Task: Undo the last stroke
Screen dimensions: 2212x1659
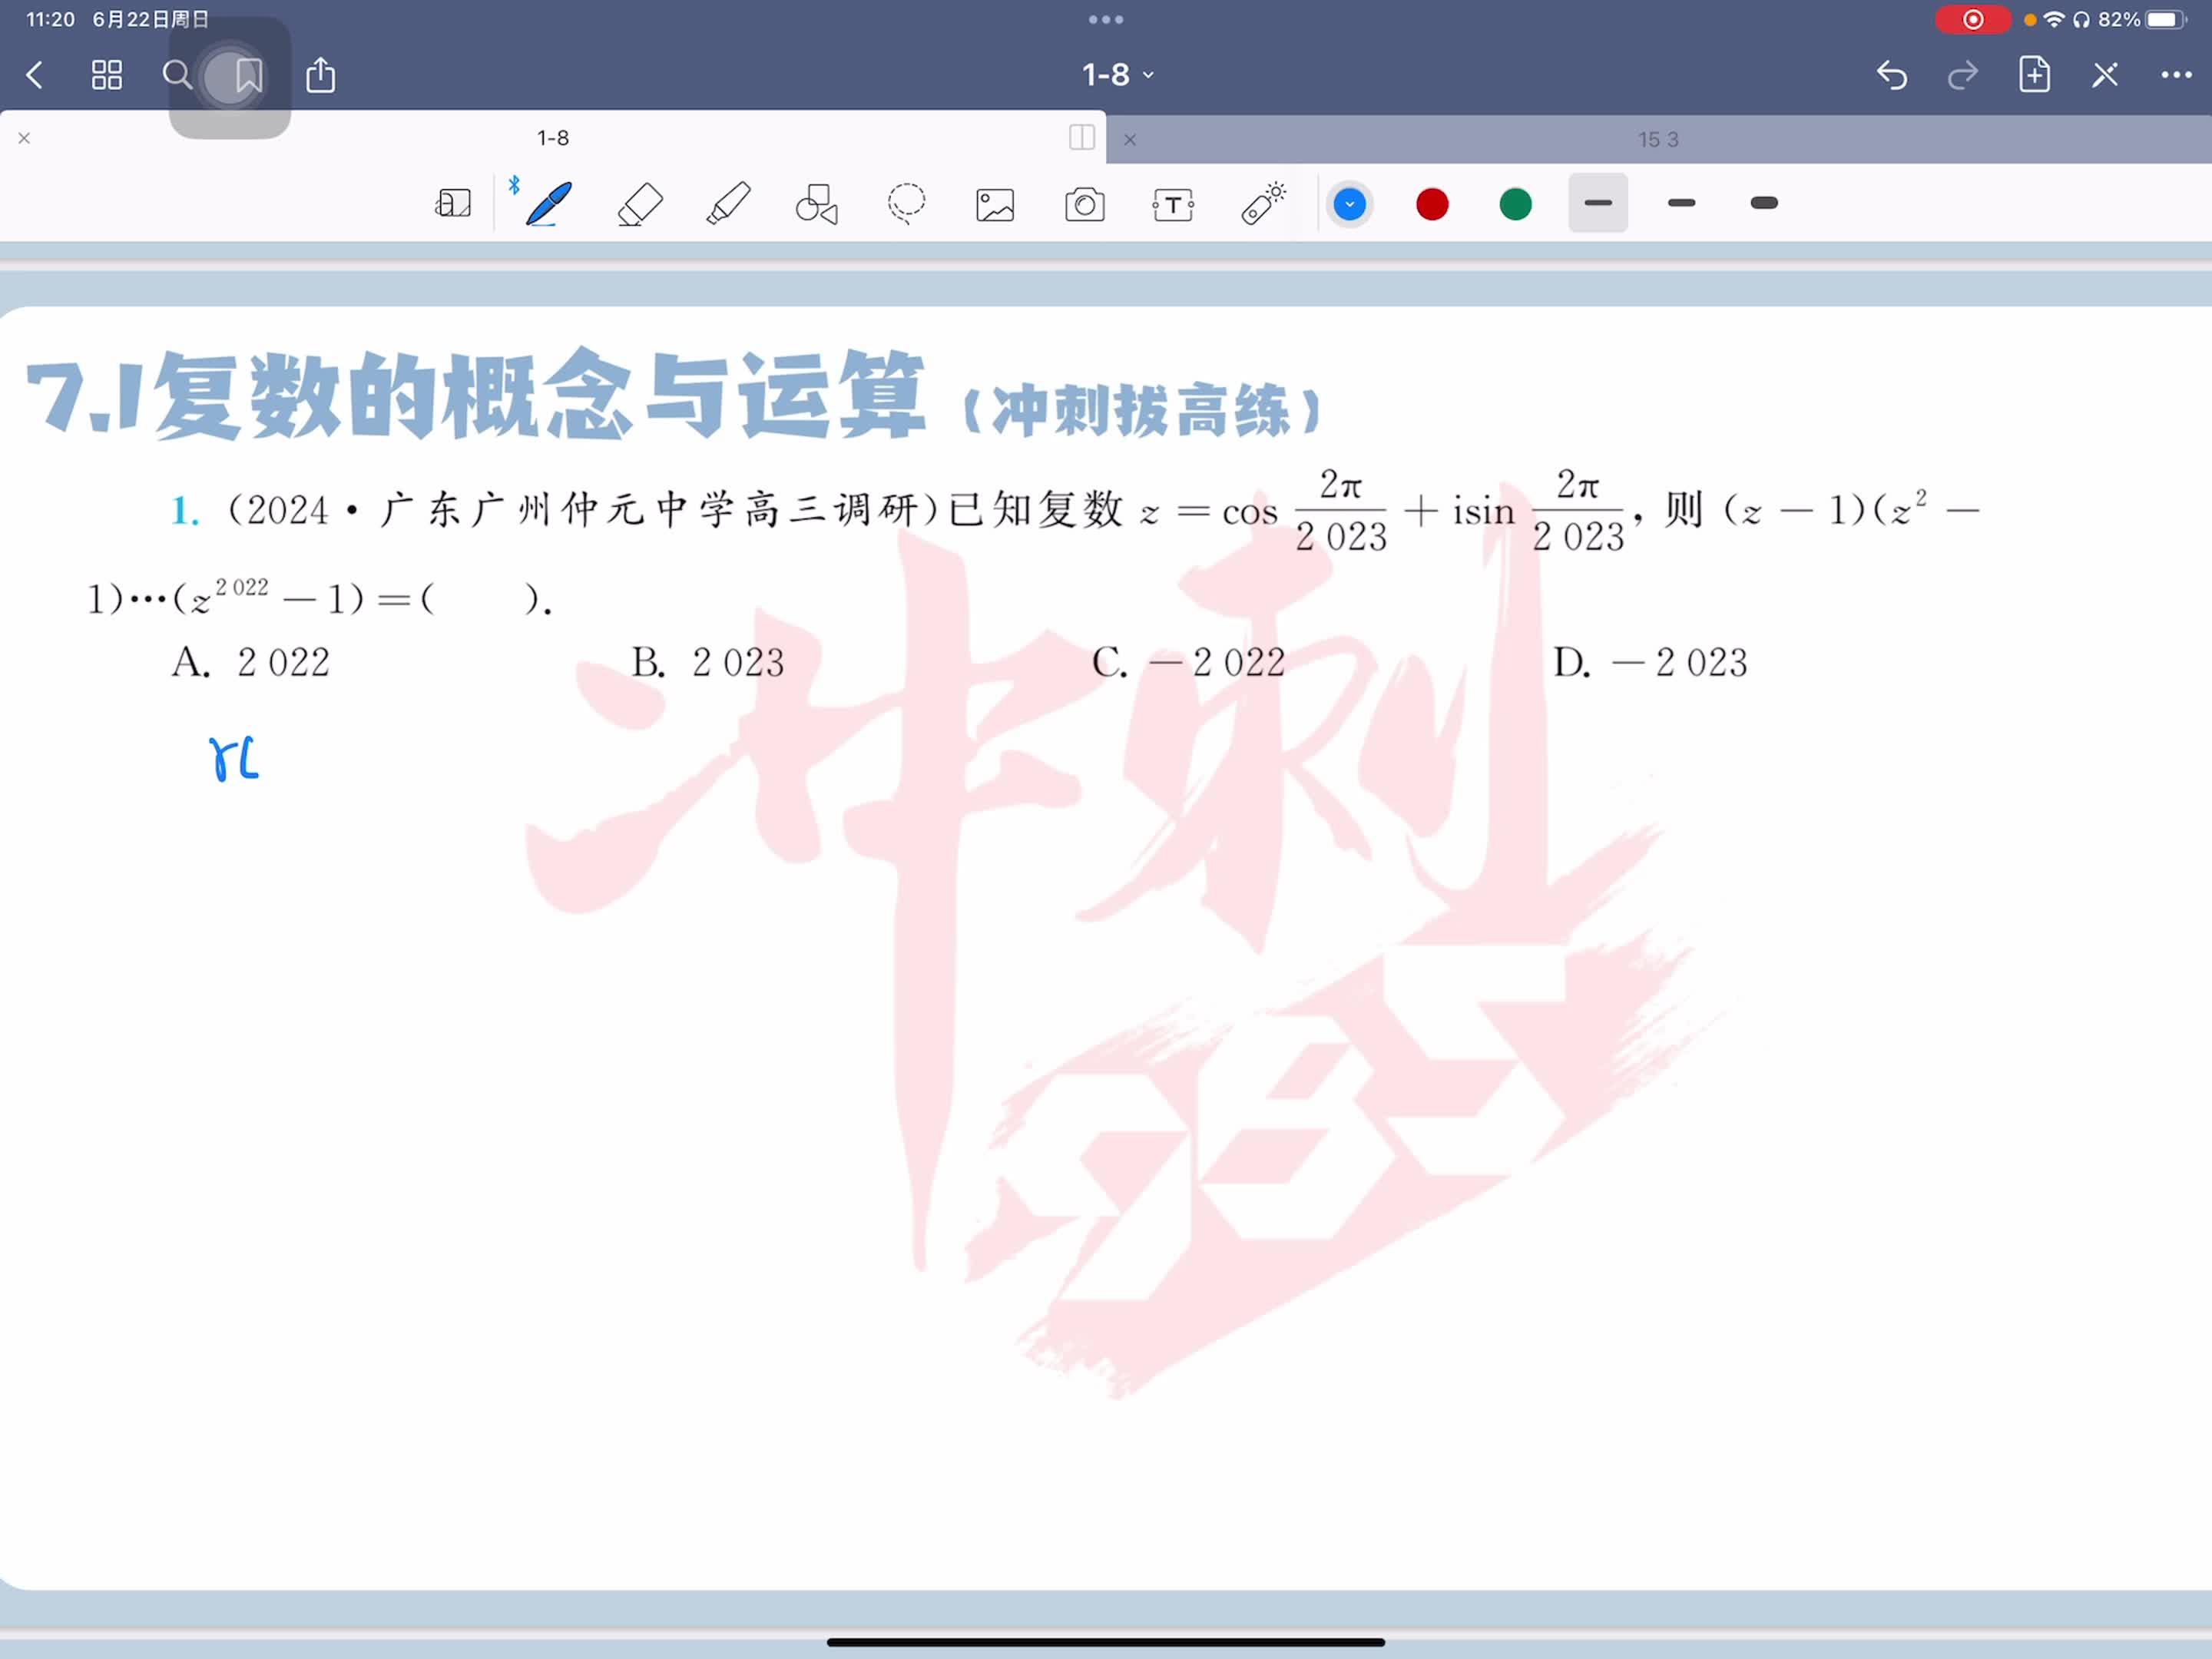Action: click(1891, 75)
